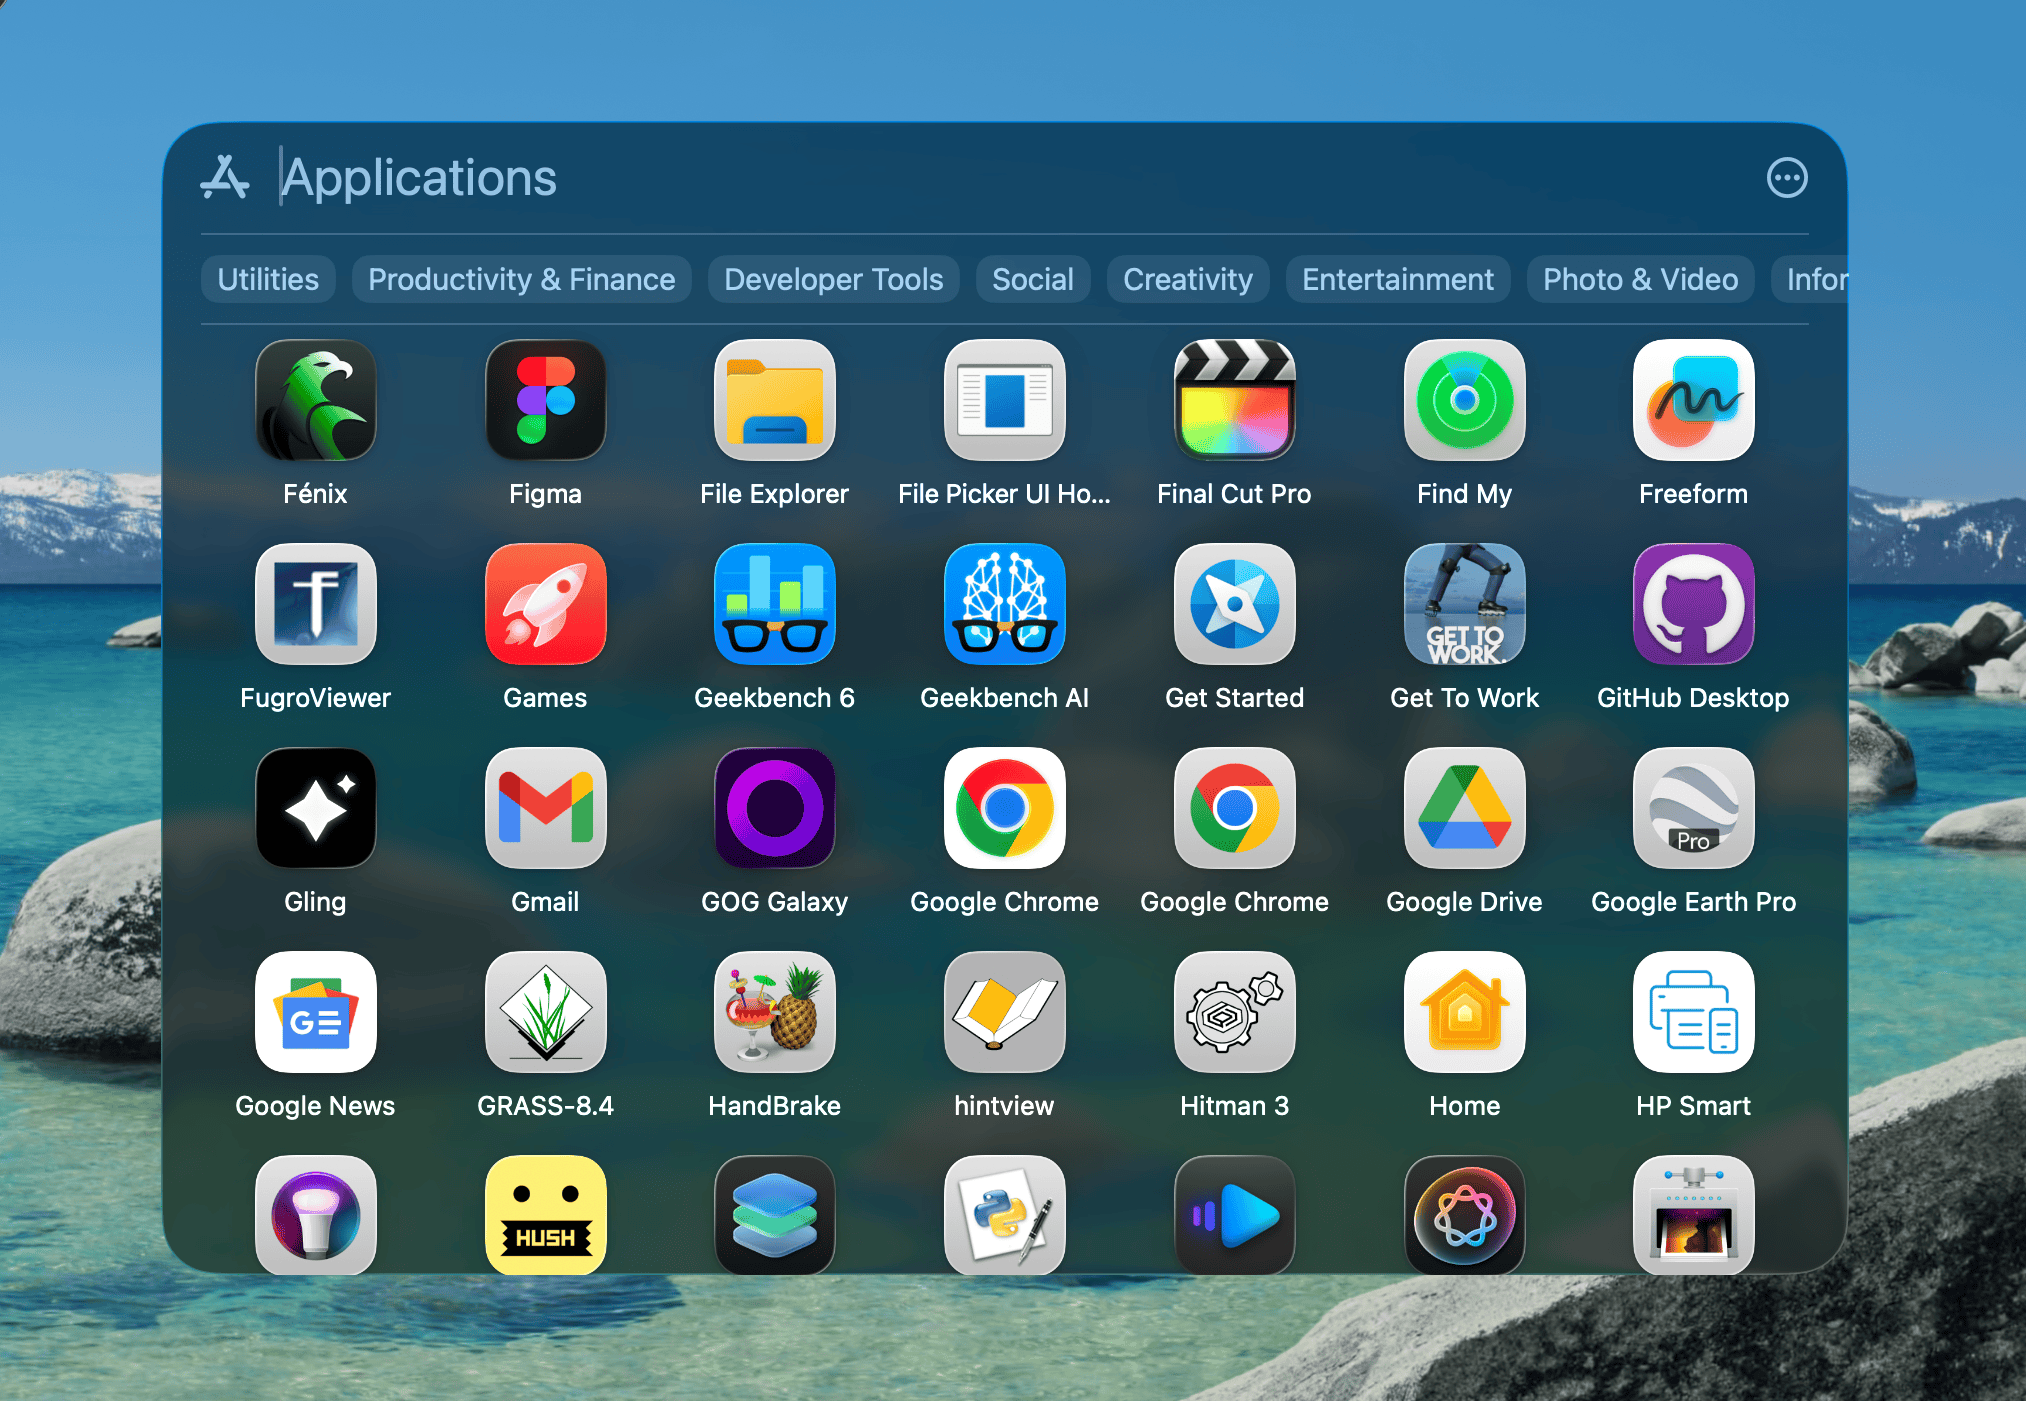Screen dimensions: 2026x1401
Task: Launch GOG Galaxy
Action: [x=774, y=809]
